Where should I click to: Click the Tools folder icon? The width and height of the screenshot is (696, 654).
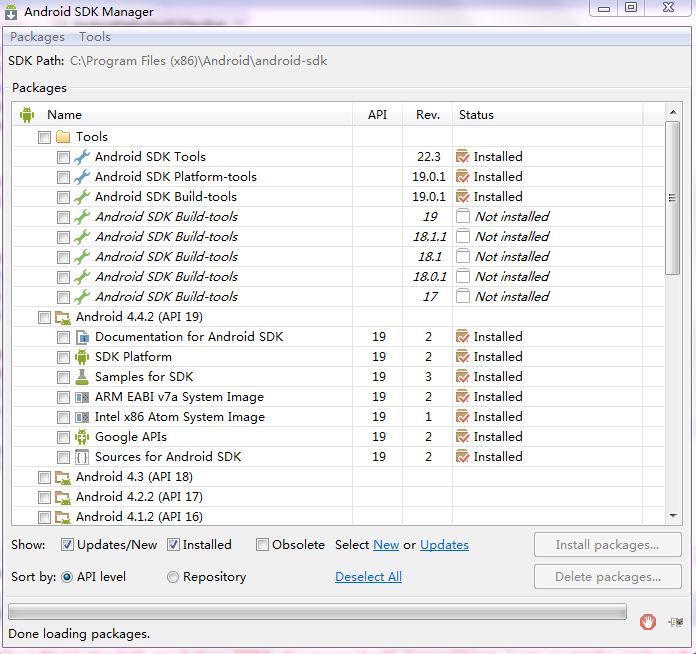point(63,137)
